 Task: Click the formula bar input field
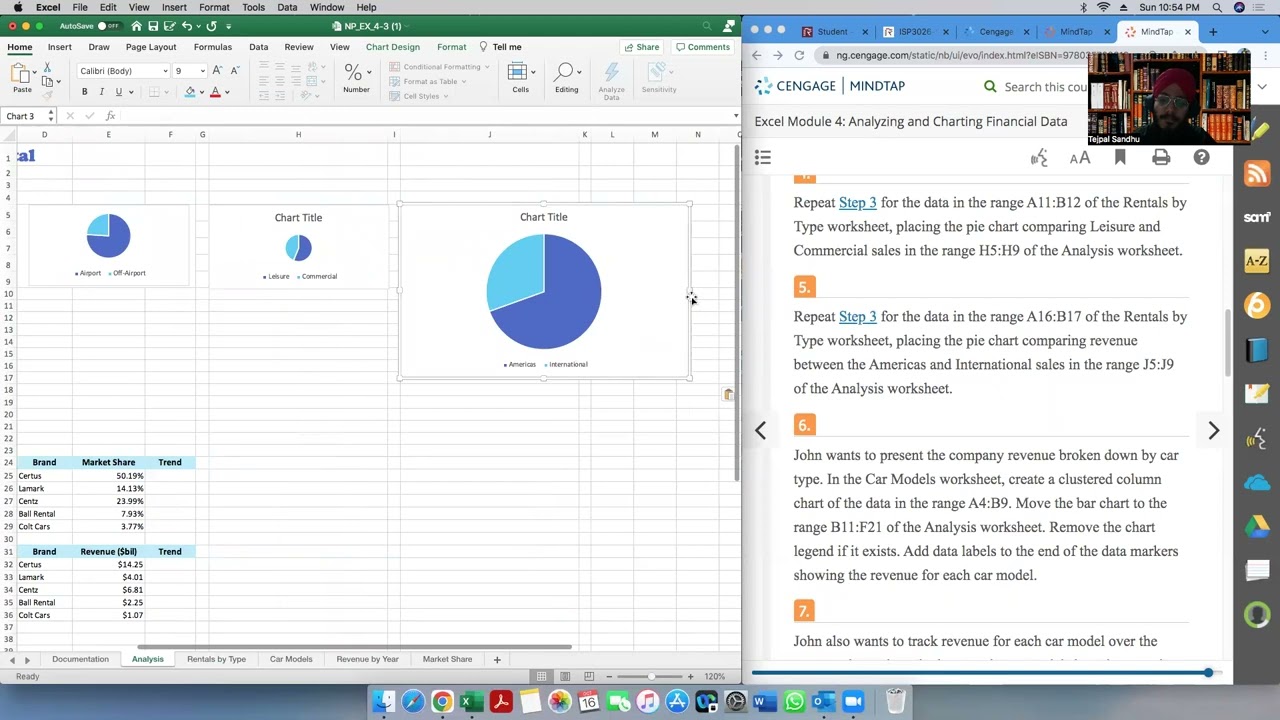click(425, 116)
